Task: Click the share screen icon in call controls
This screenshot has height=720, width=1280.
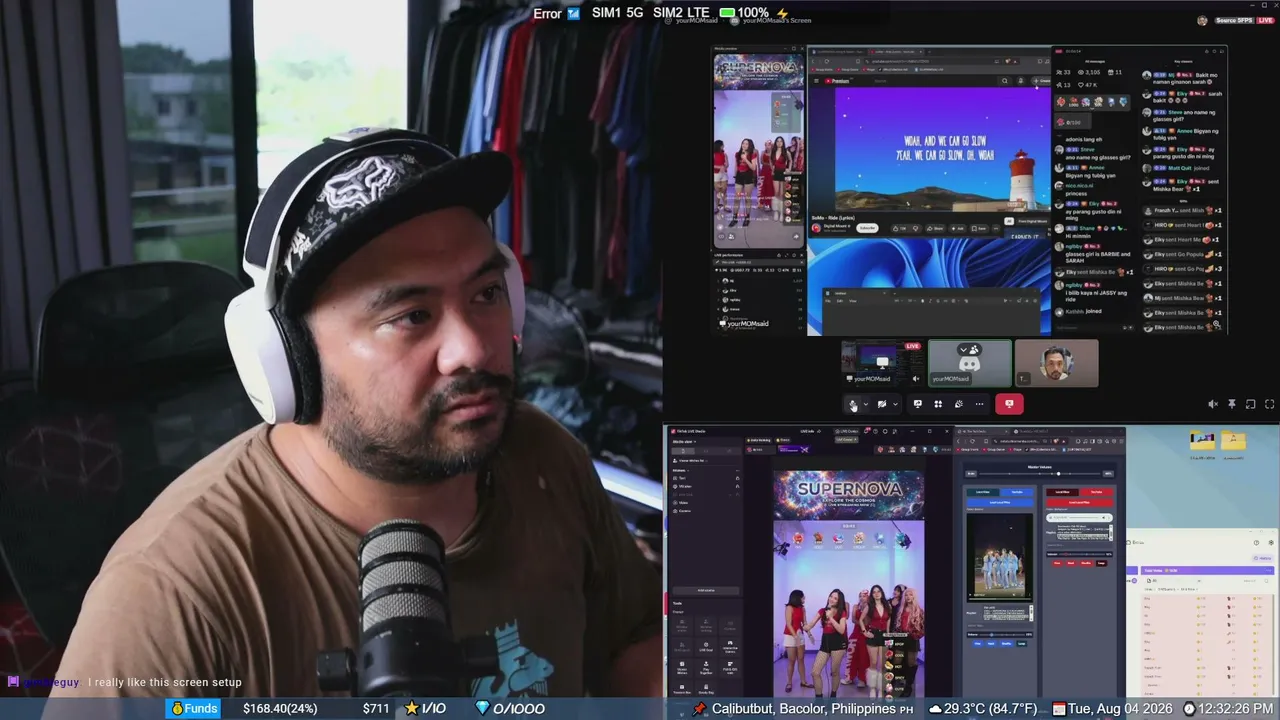Action: coord(917,404)
